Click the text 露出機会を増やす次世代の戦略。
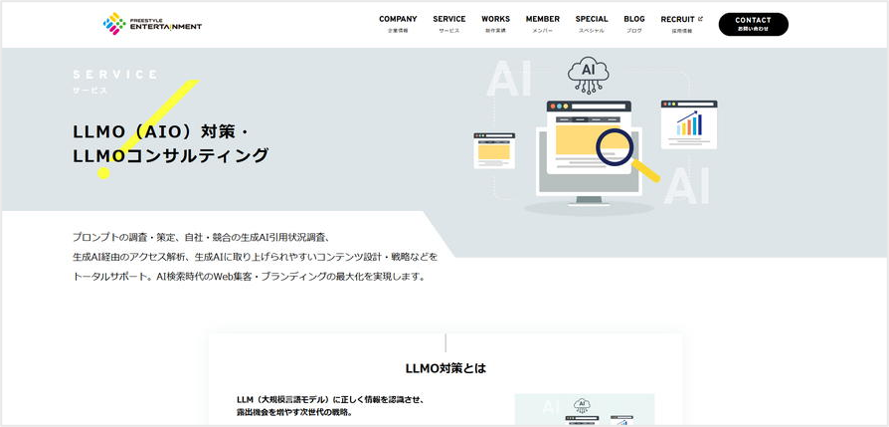 pyautogui.click(x=294, y=413)
